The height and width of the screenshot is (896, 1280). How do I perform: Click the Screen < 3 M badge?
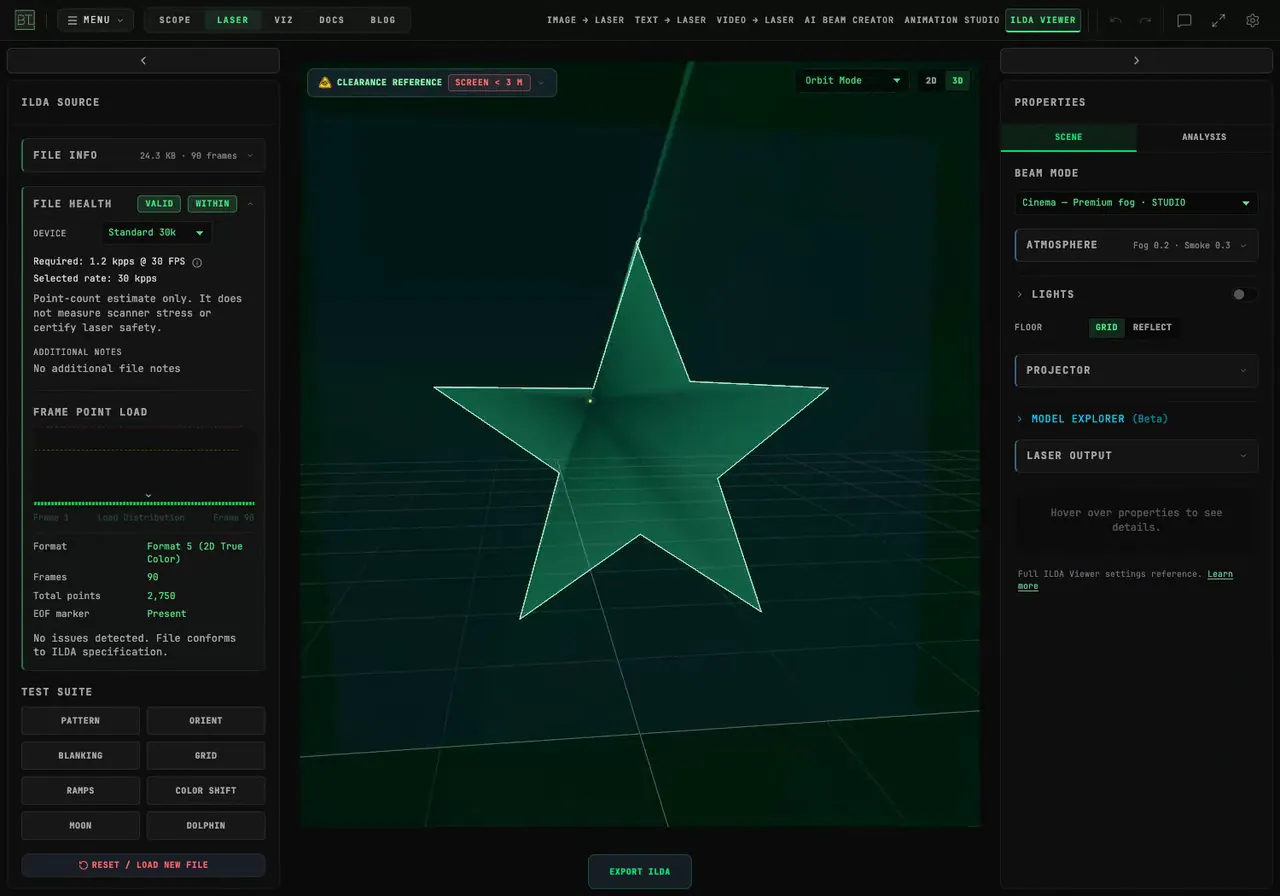coord(489,83)
